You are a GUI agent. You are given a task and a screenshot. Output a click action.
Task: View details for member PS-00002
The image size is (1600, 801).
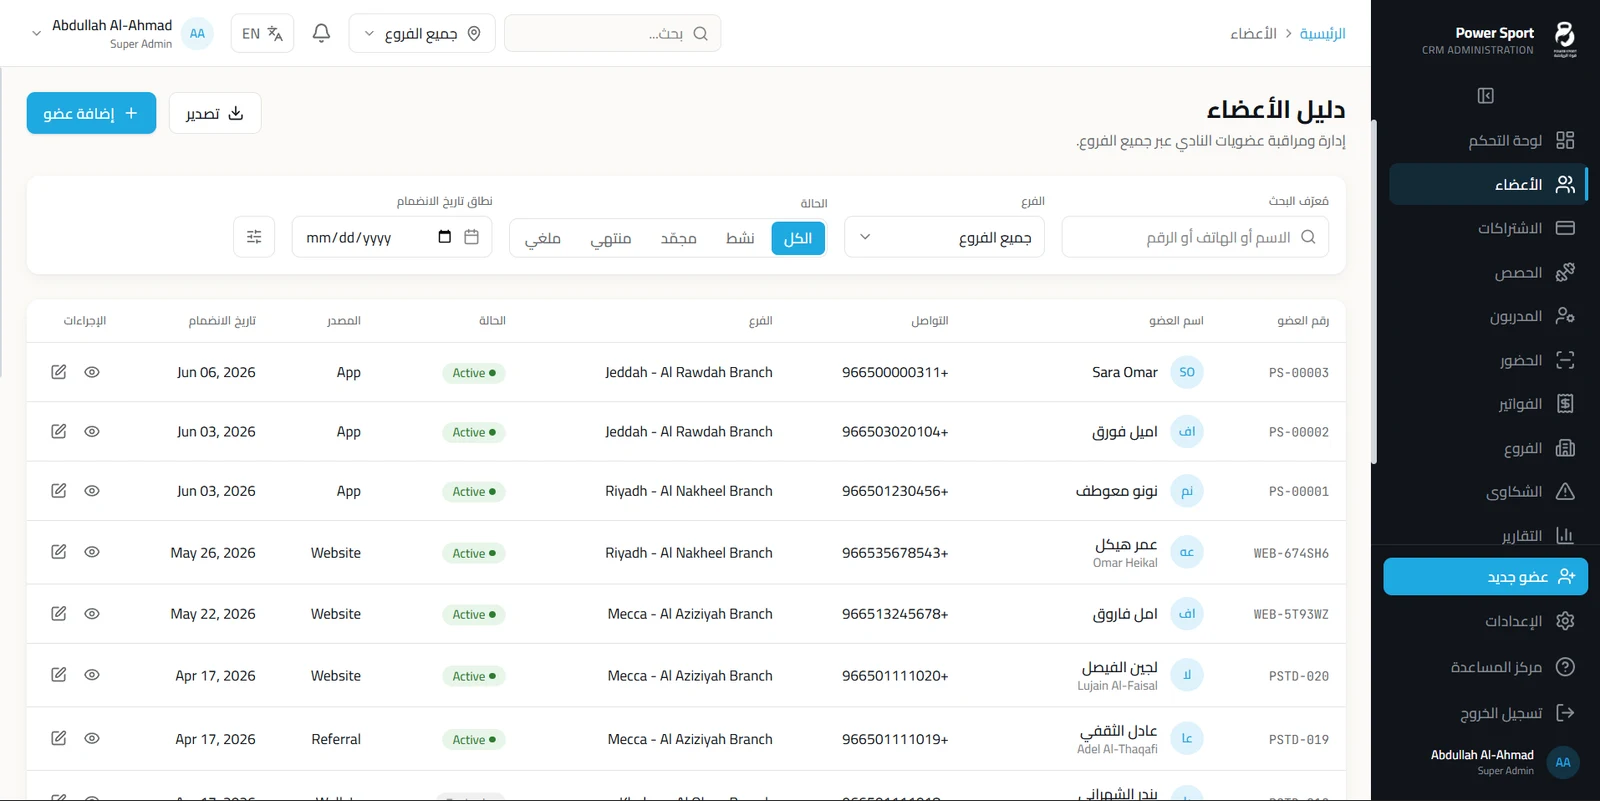click(x=92, y=432)
